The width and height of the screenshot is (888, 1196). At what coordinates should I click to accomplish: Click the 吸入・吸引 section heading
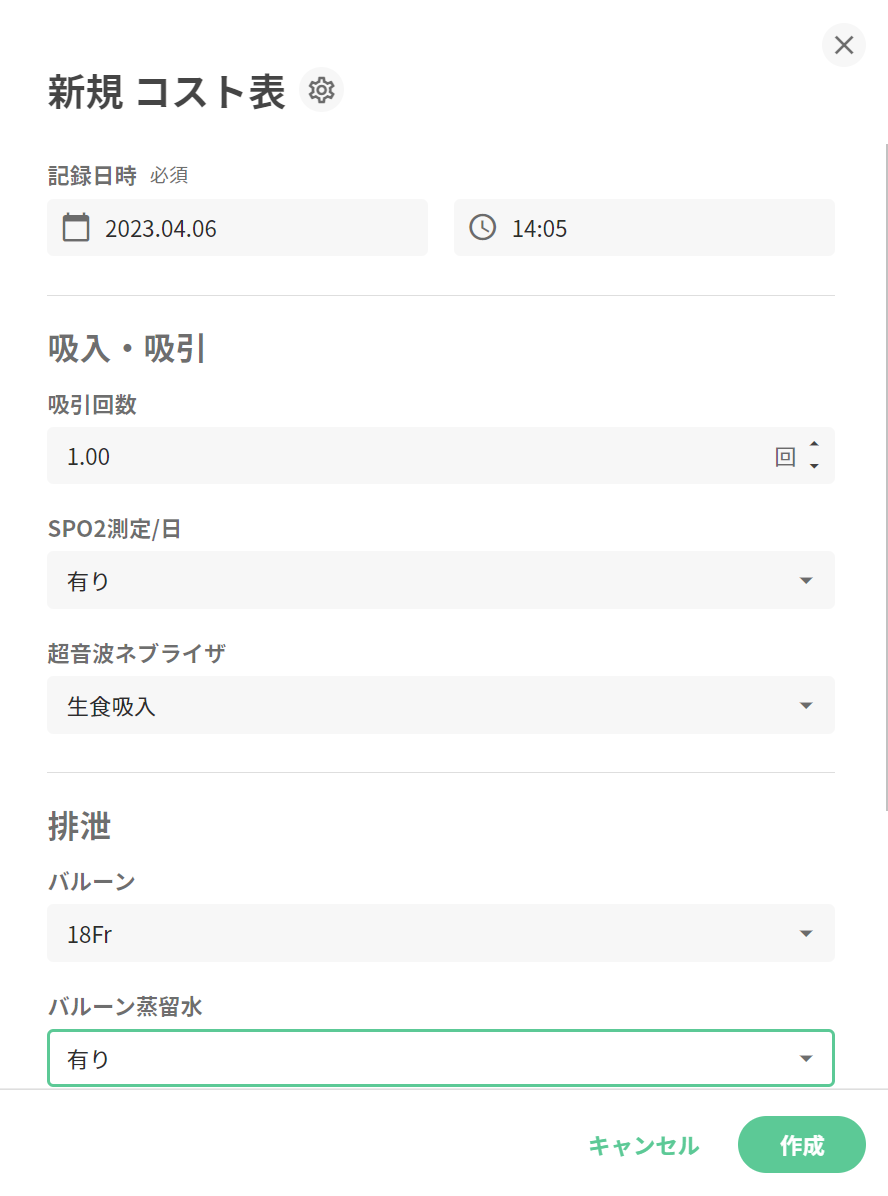[x=127, y=349]
